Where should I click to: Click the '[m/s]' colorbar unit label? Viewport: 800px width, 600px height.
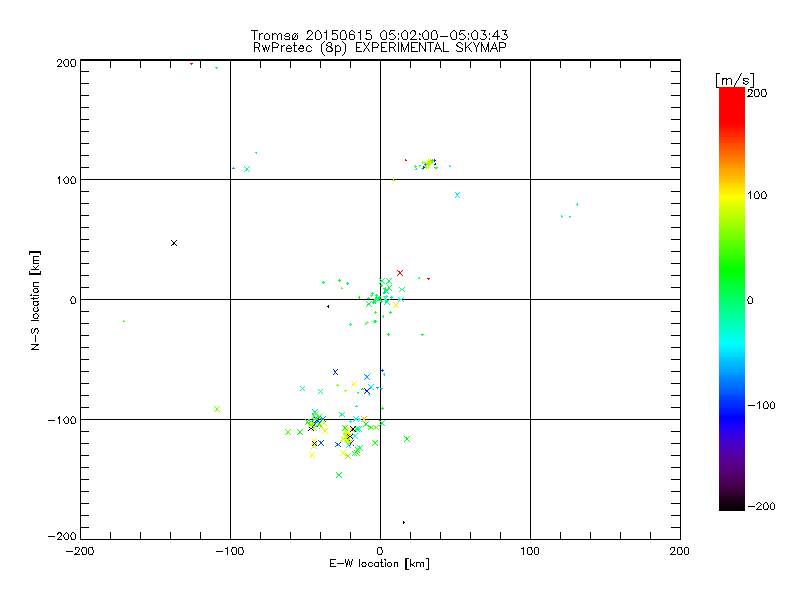(735, 80)
